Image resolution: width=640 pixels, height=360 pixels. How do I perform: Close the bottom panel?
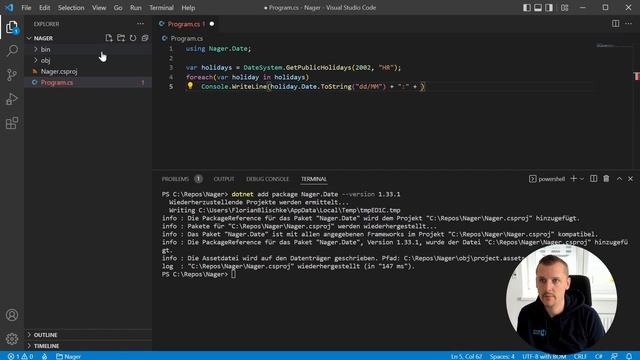(631, 179)
